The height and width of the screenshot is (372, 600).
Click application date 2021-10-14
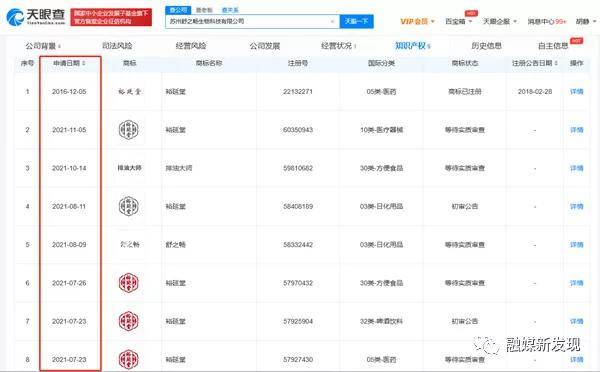69,168
